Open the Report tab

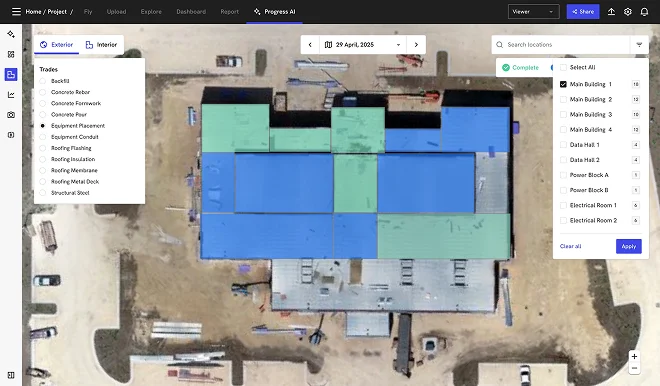pyautogui.click(x=229, y=12)
